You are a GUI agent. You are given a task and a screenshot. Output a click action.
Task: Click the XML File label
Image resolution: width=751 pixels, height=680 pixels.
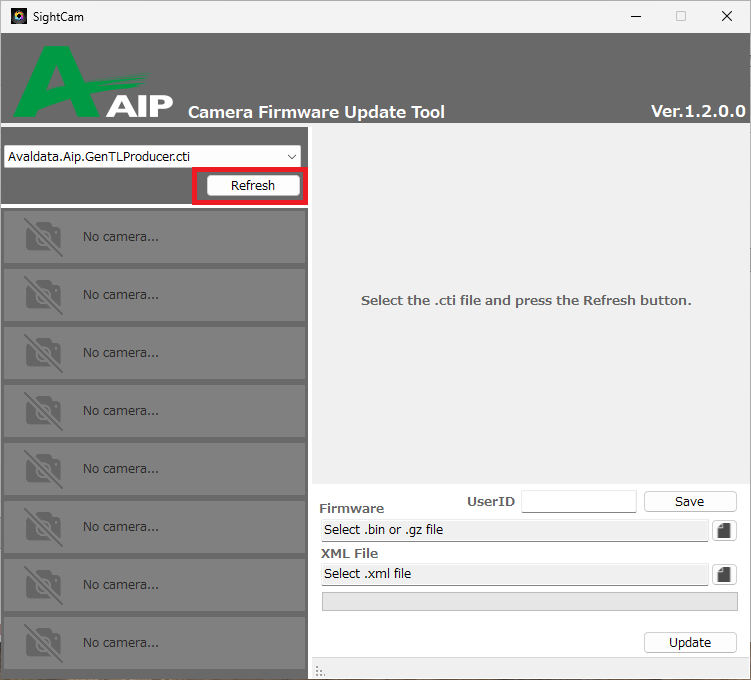click(x=349, y=553)
